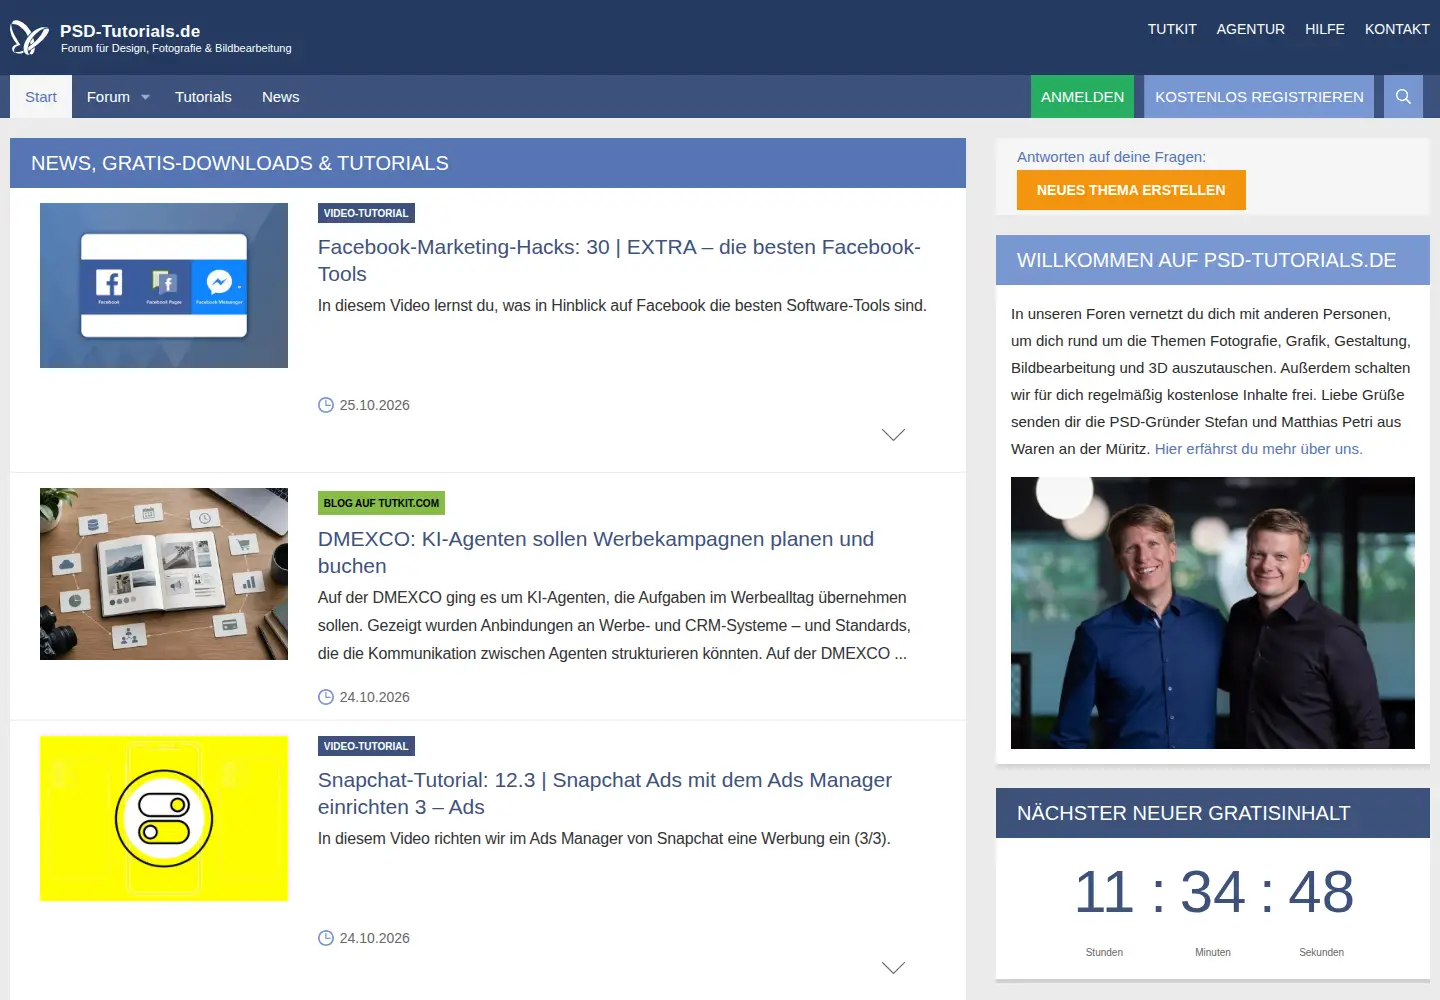This screenshot has height=1000, width=1440.
Task: Click 'Antworten auf deine Fragen:' text
Action: pos(1111,157)
